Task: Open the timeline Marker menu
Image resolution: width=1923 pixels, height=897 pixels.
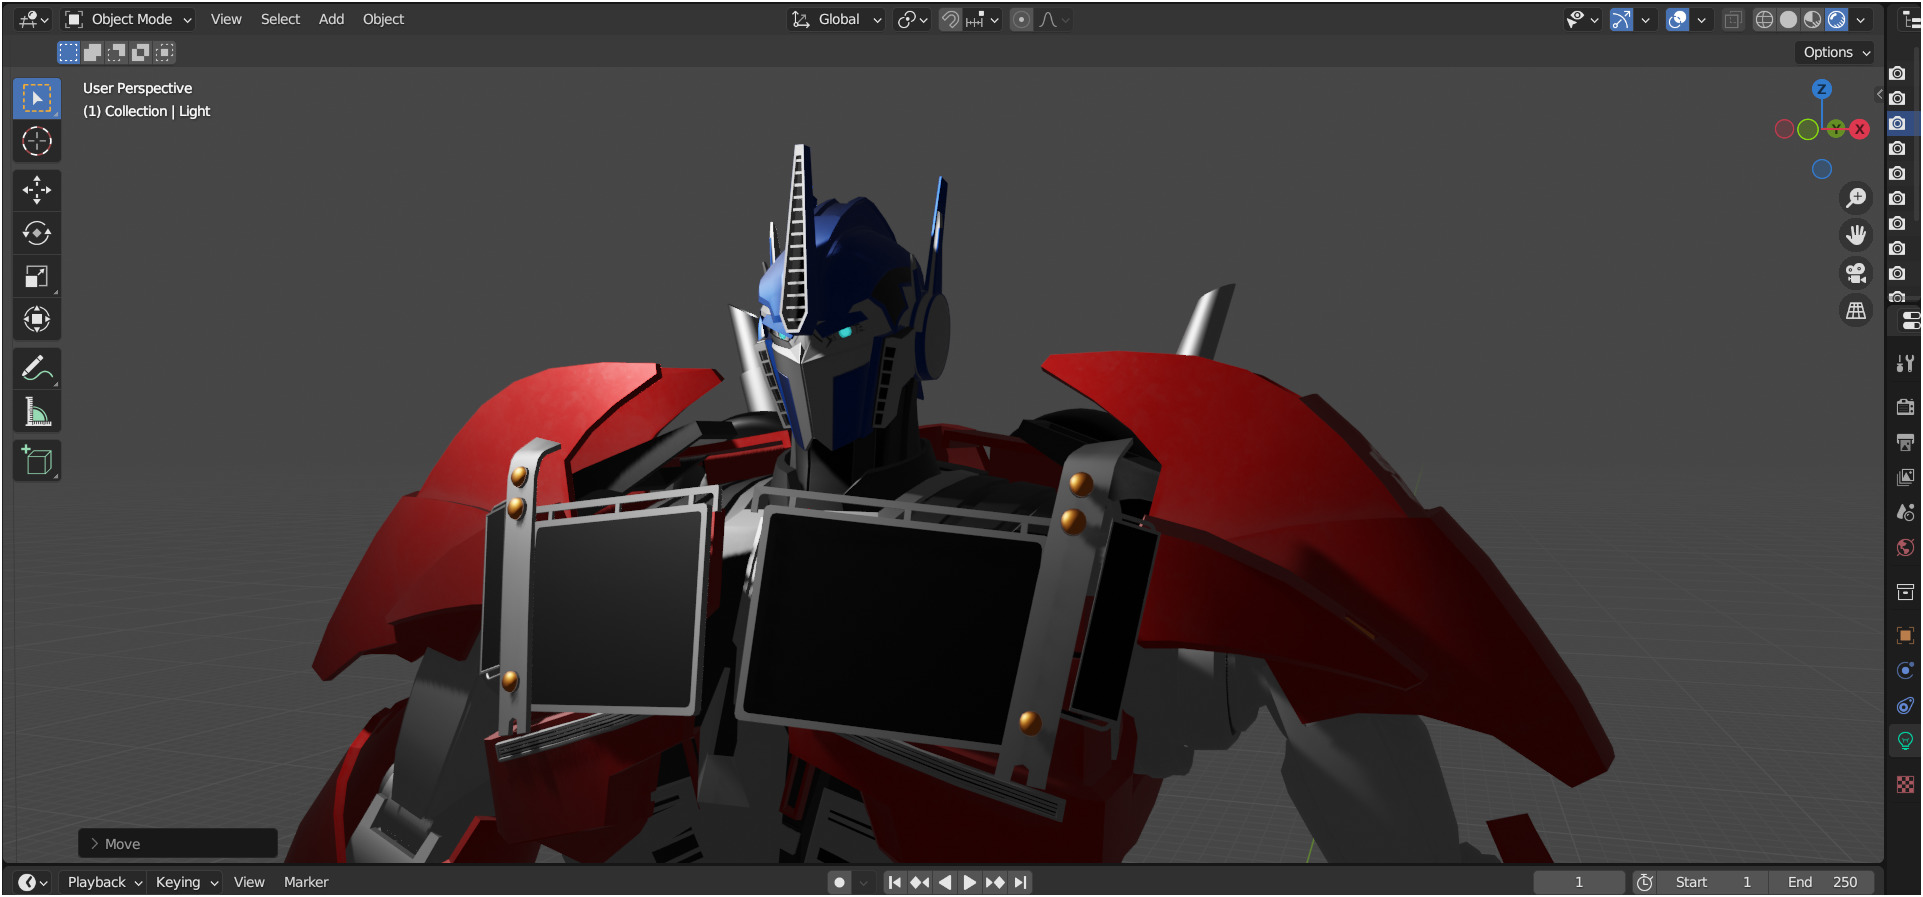Action: point(306,882)
